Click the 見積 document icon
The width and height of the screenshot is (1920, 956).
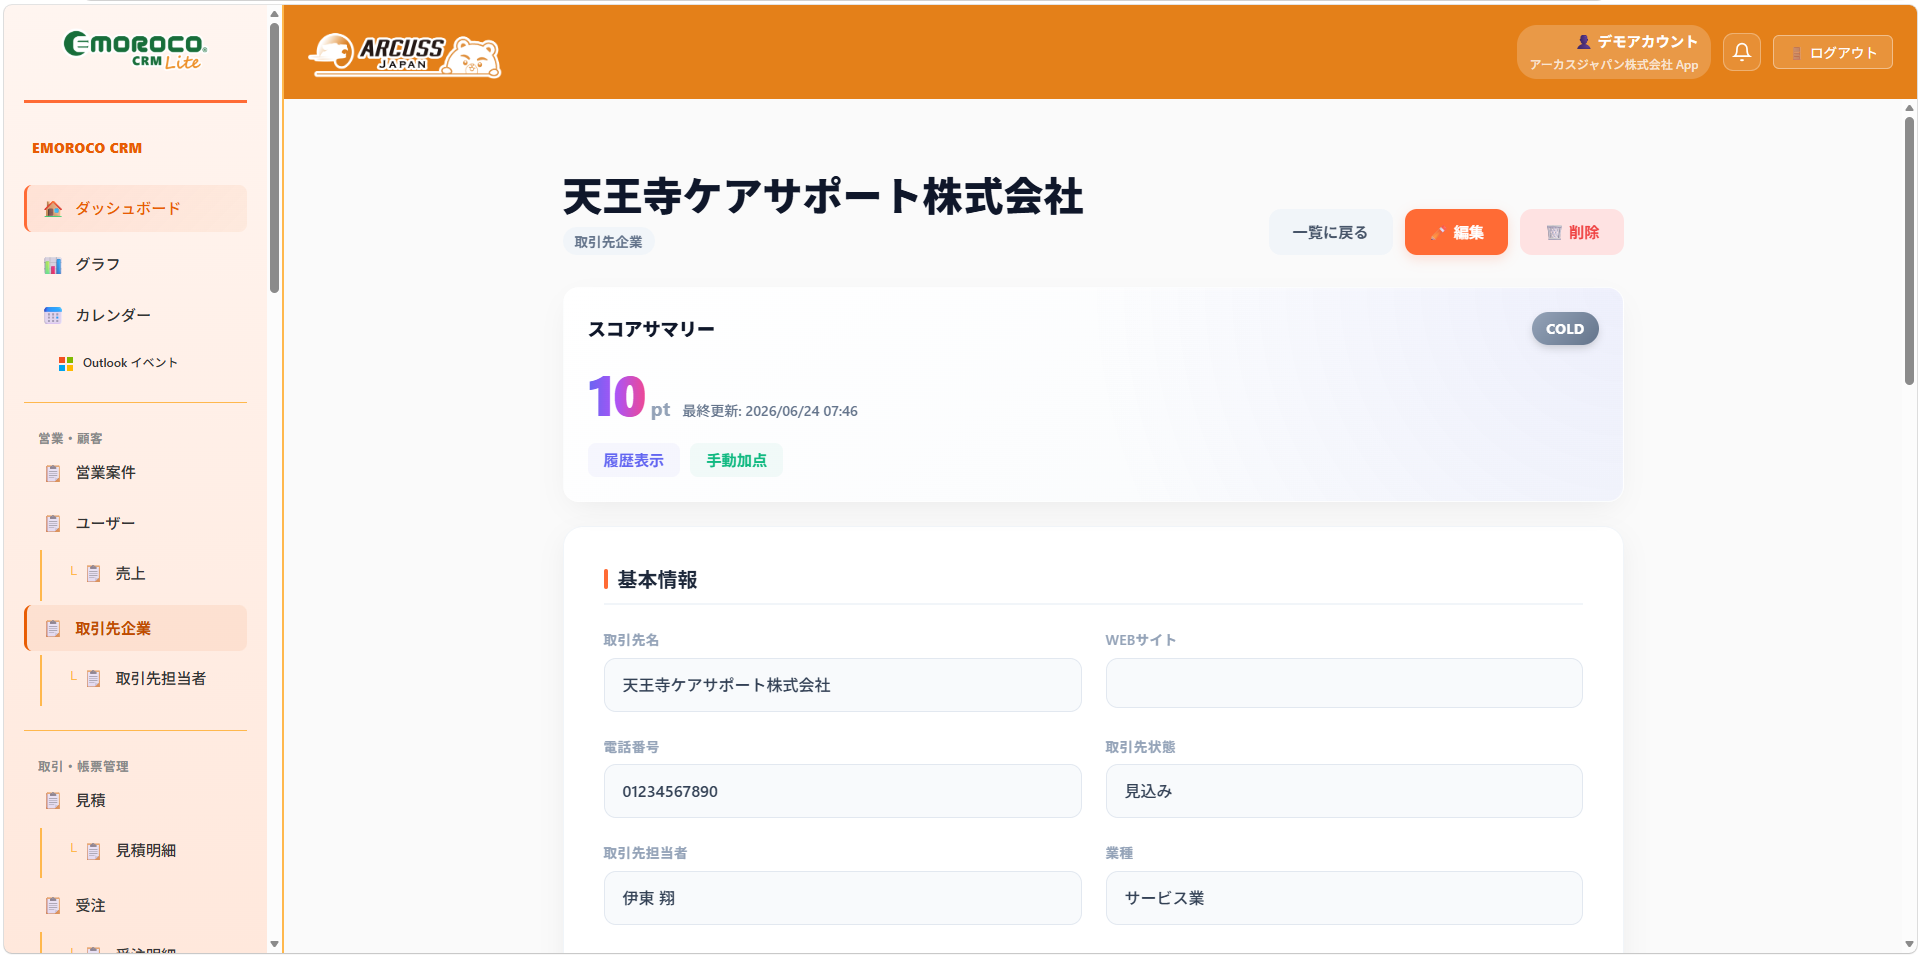tap(53, 801)
